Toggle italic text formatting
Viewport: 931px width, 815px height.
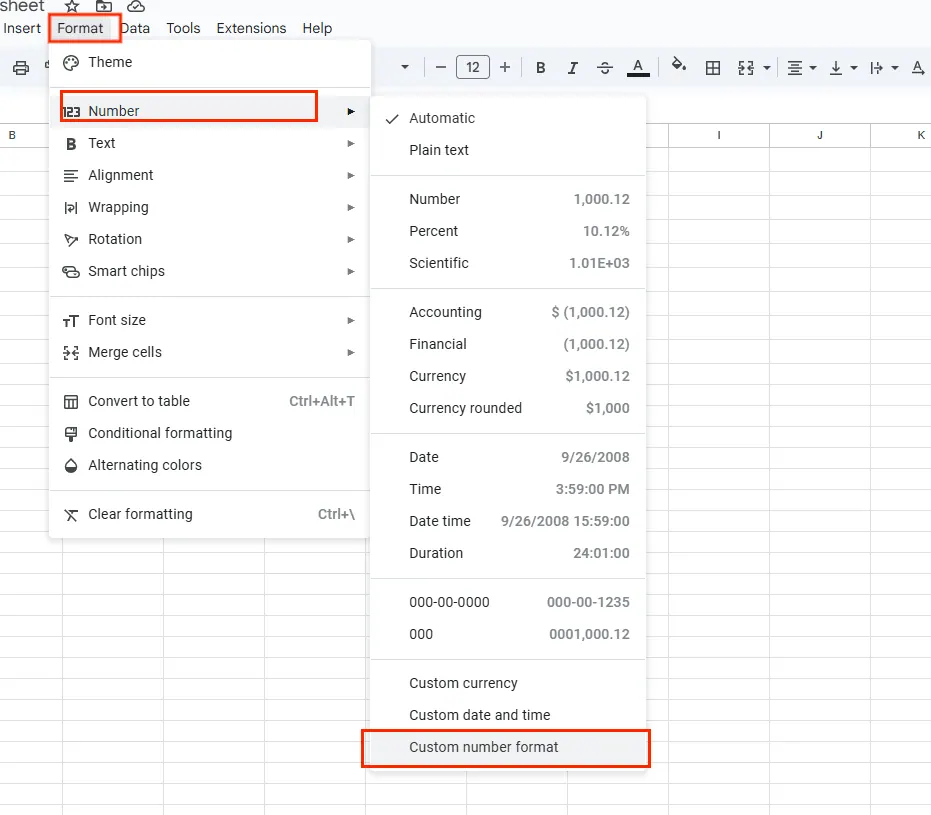pyautogui.click(x=573, y=68)
